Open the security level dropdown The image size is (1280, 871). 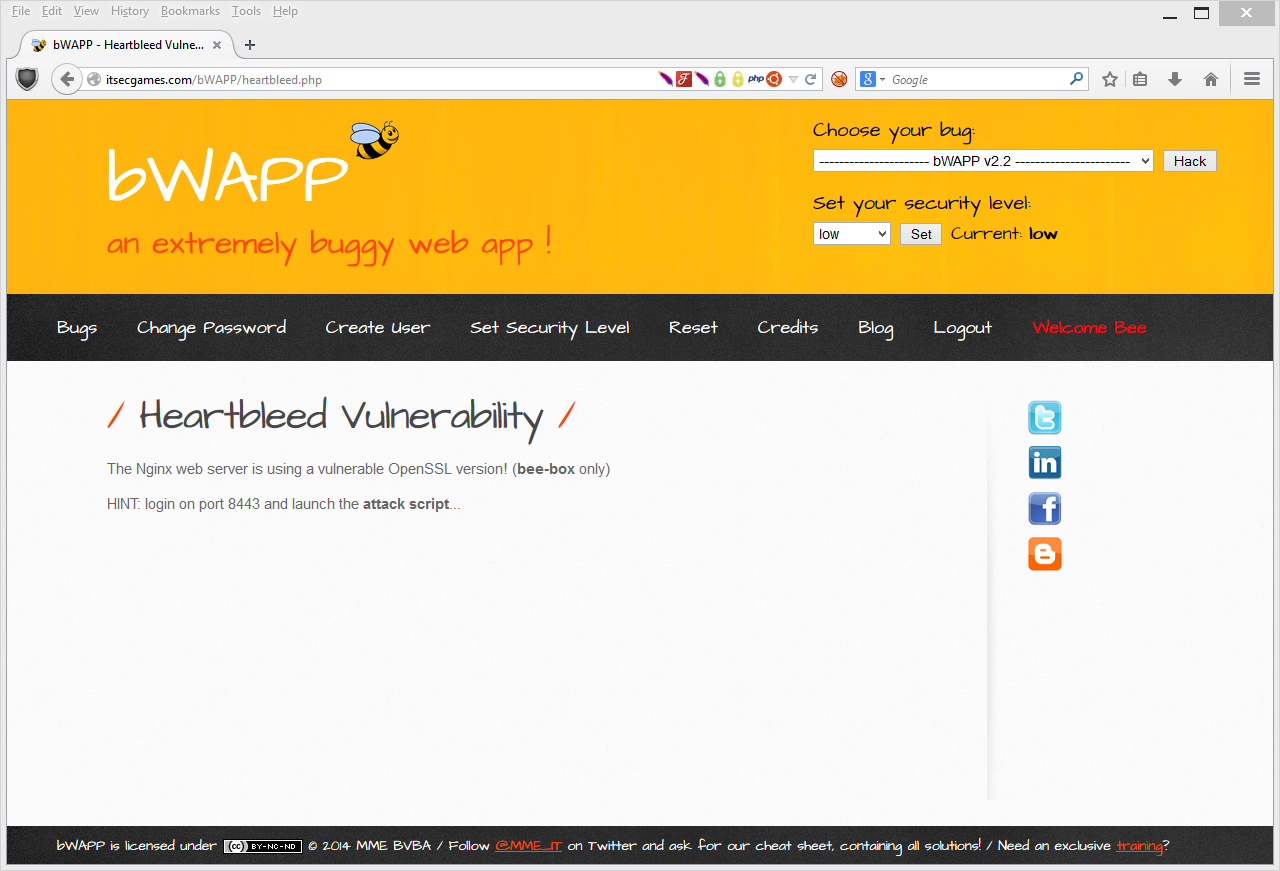pos(851,234)
